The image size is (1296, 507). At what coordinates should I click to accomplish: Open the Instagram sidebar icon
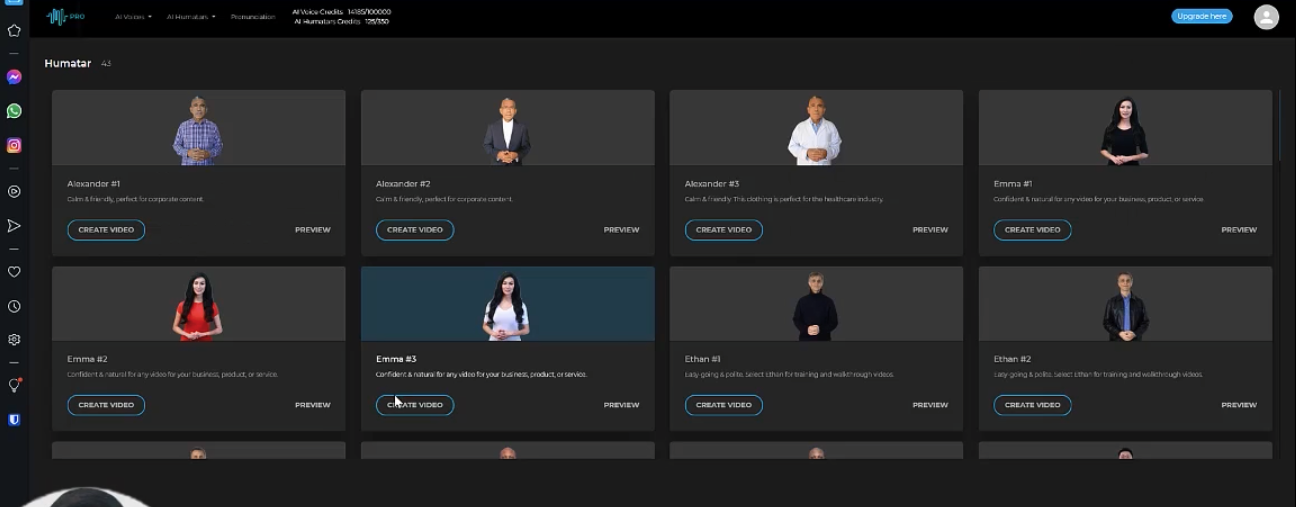[14, 145]
